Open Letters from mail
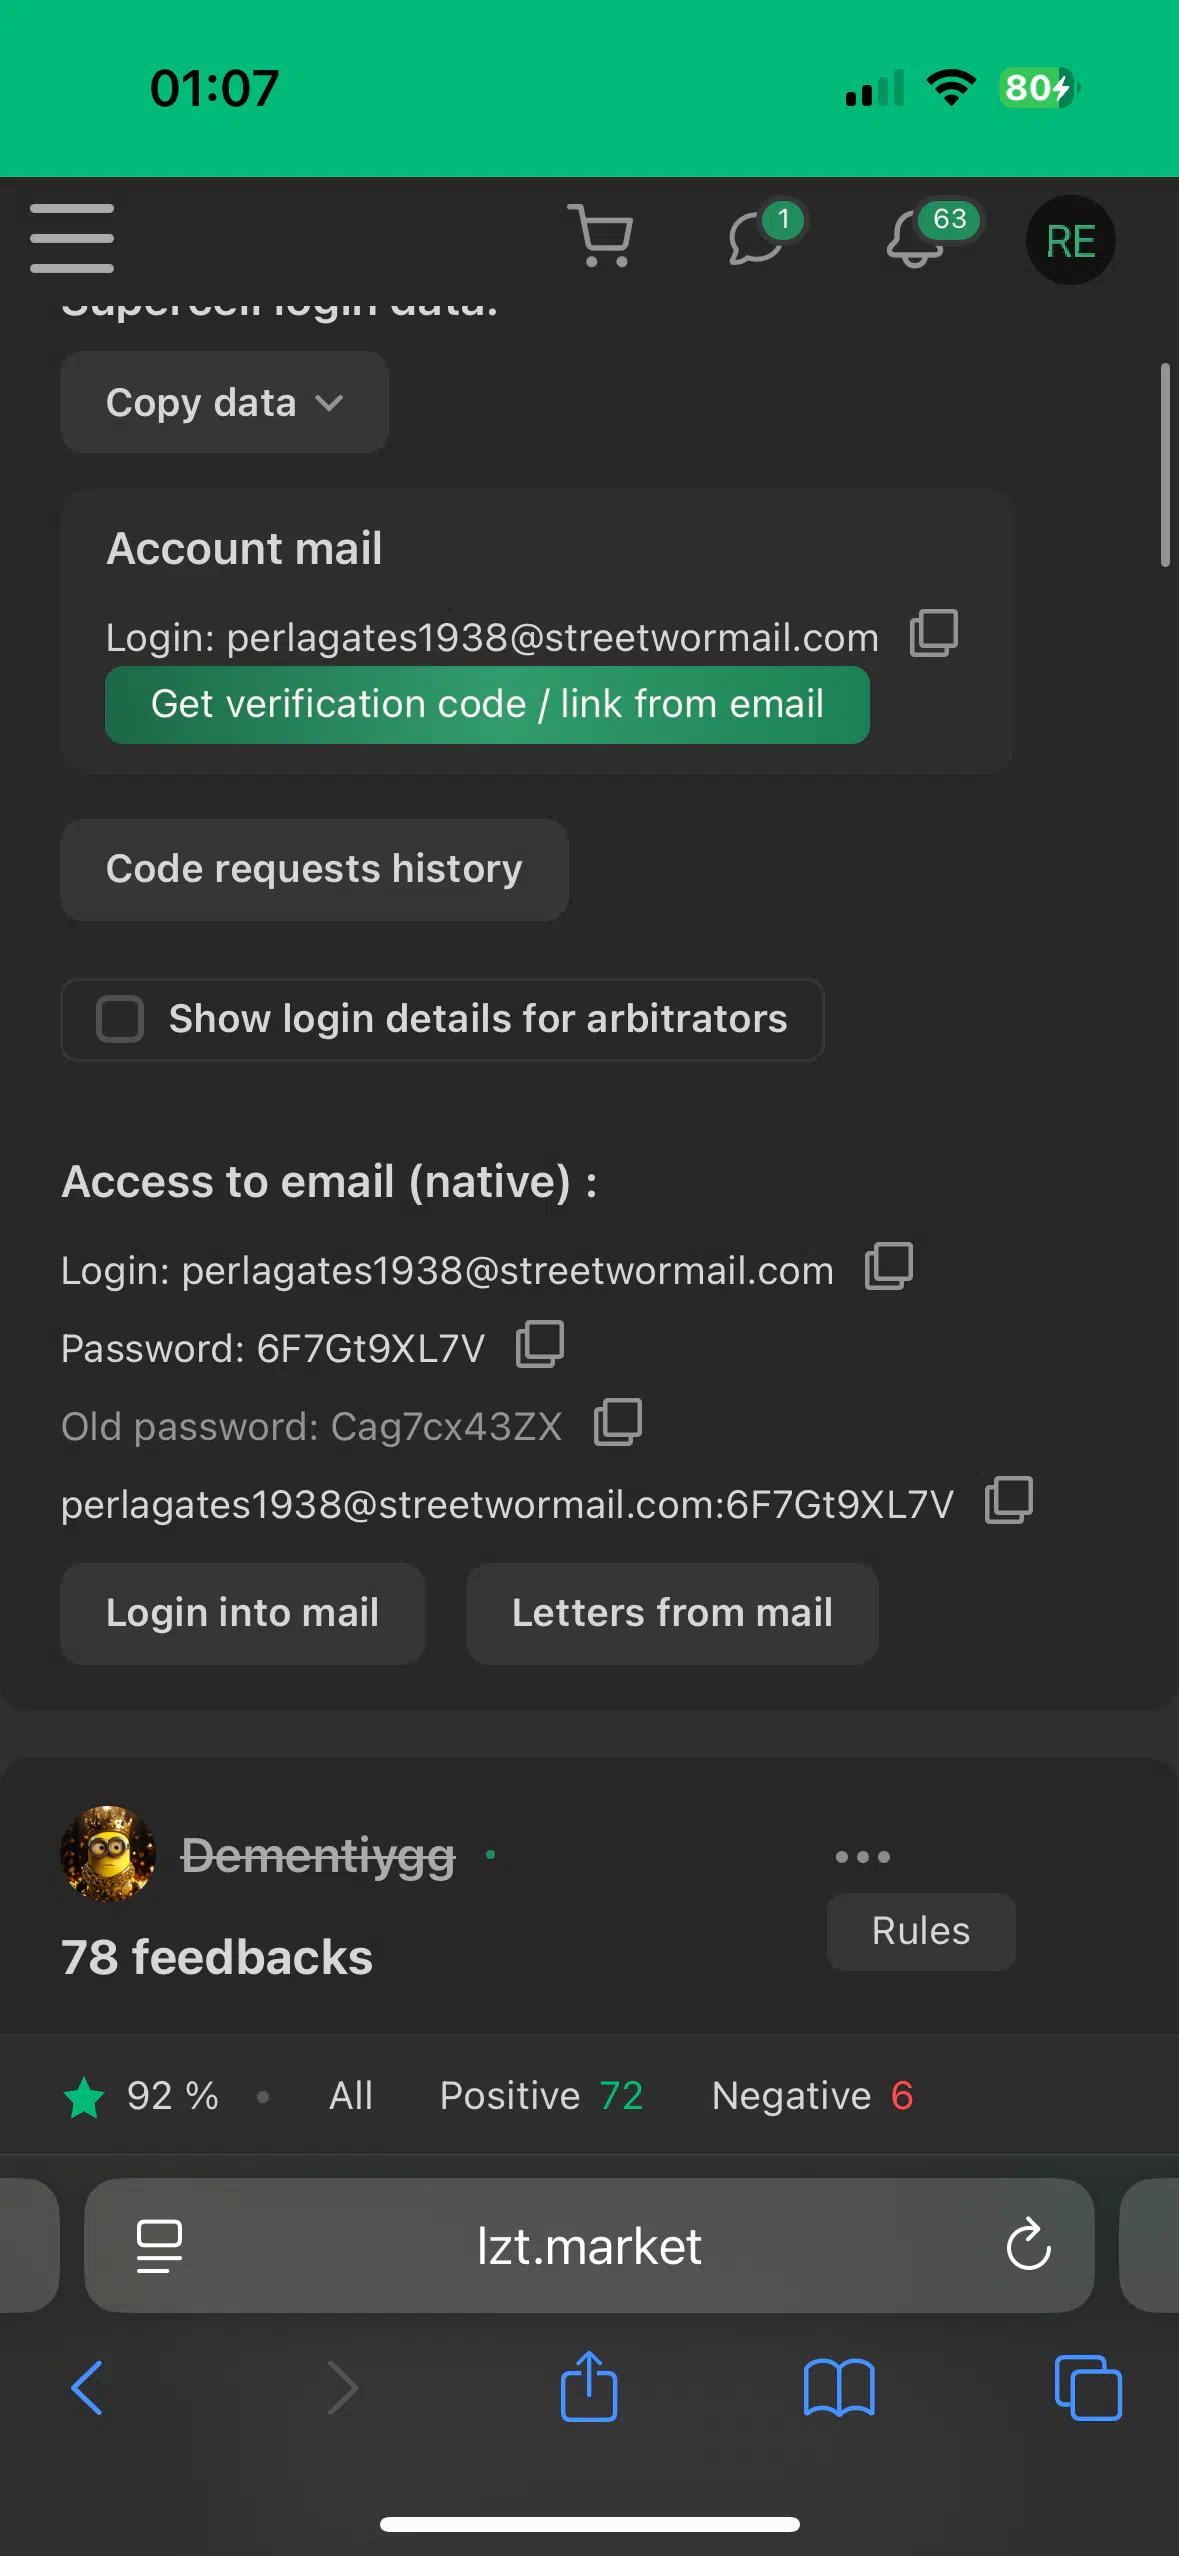This screenshot has width=1179, height=2556. tap(672, 1613)
